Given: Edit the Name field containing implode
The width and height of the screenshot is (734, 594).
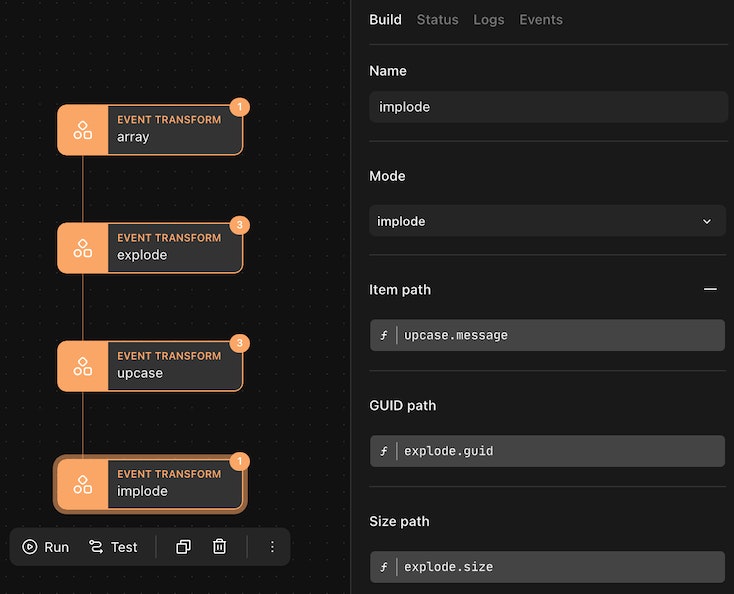Looking at the screenshot, I should coord(547,107).
